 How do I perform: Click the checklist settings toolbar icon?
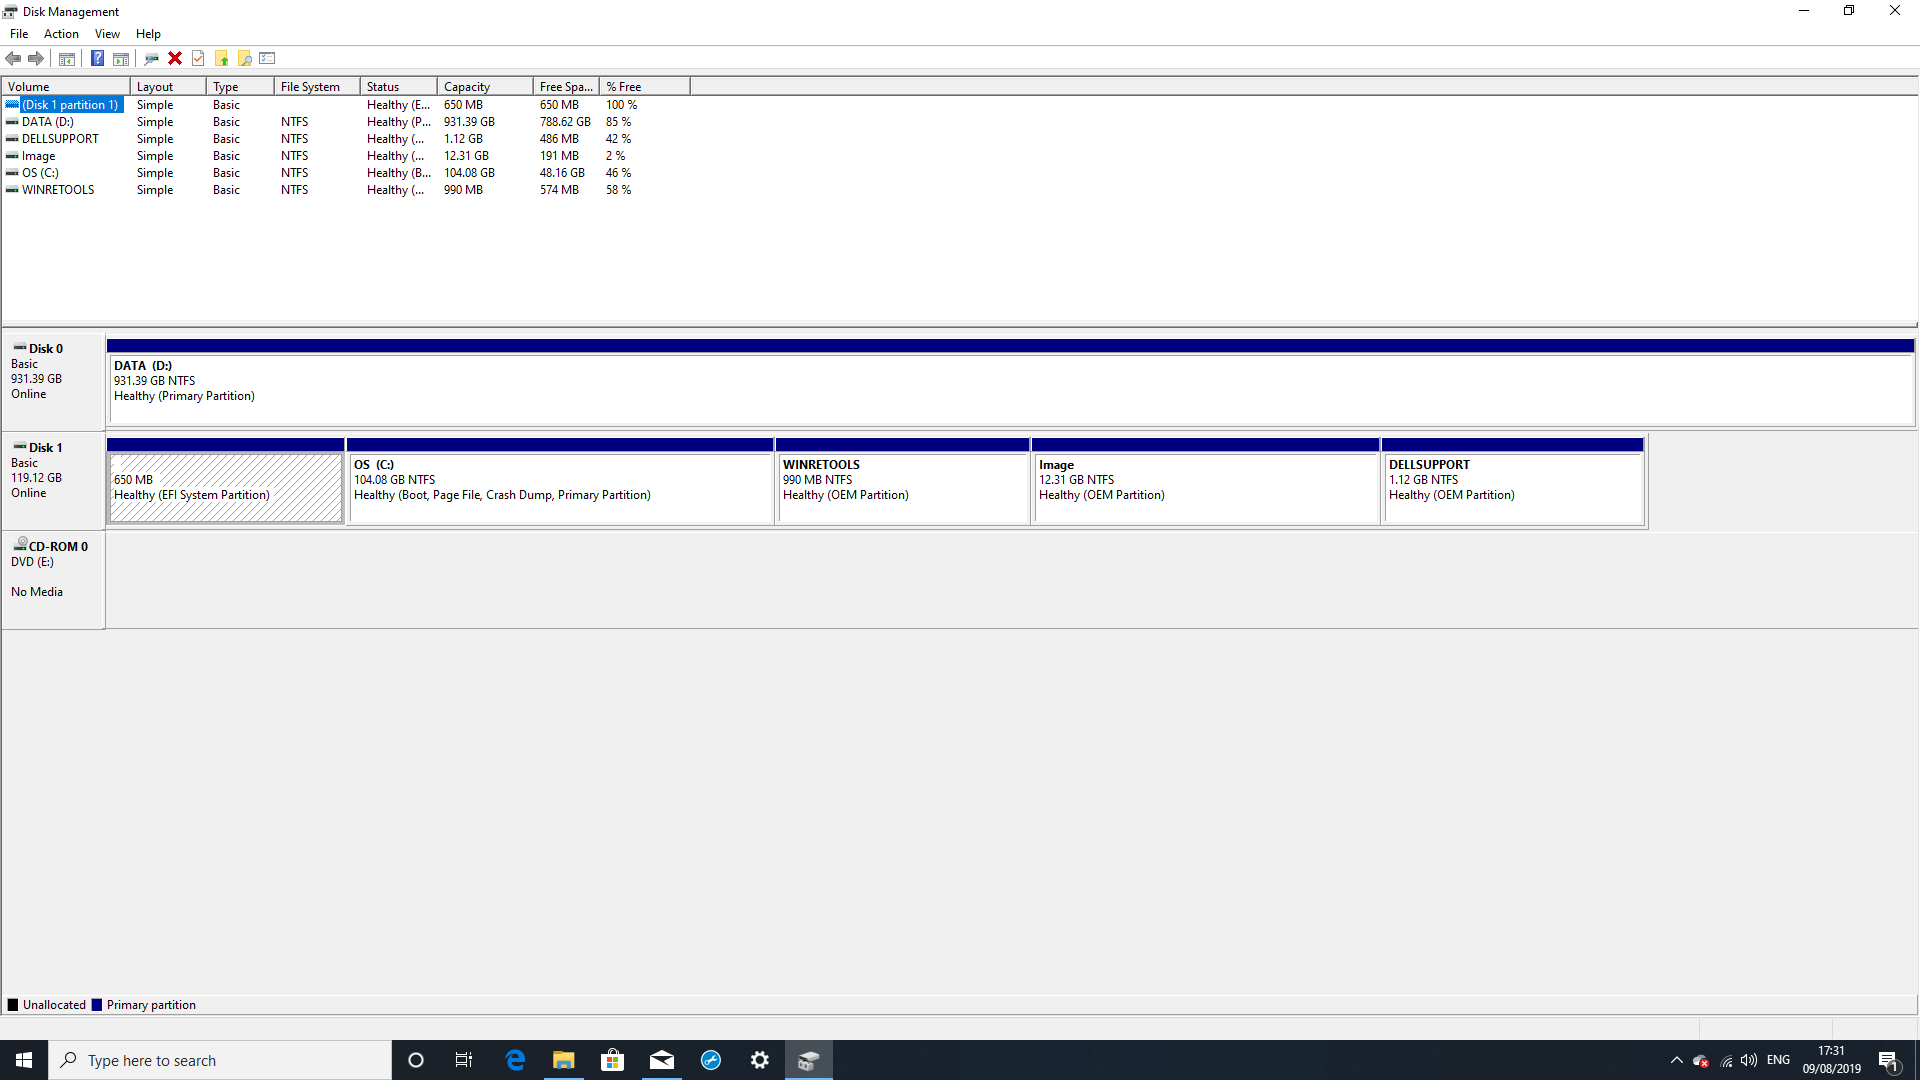click(267, 58)
